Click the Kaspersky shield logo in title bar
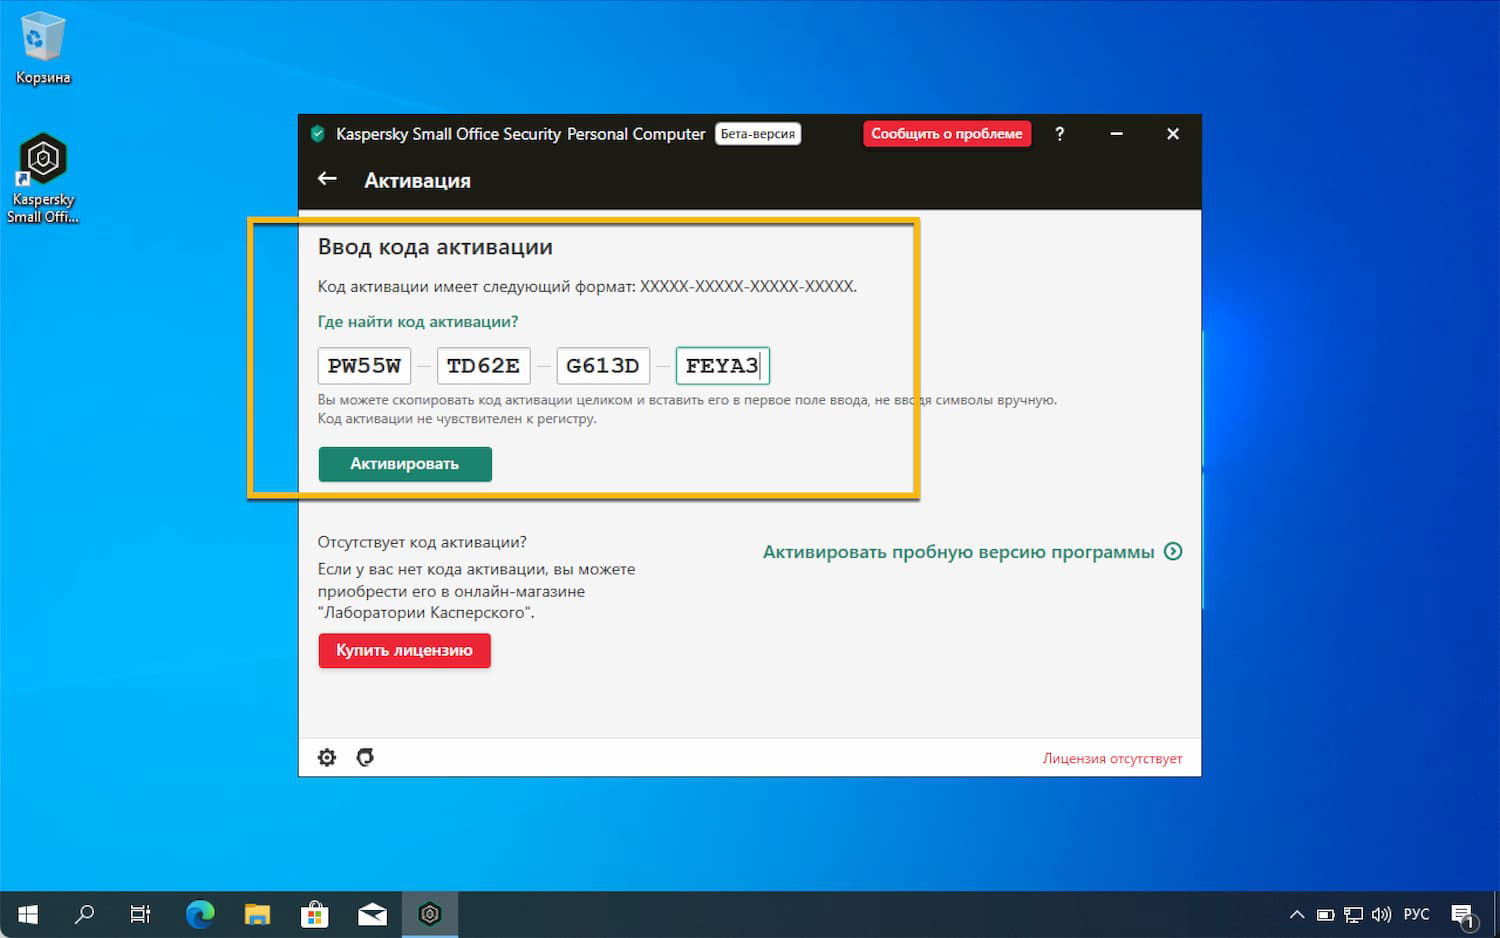The image size is (1500, 938). click(318, 133)
